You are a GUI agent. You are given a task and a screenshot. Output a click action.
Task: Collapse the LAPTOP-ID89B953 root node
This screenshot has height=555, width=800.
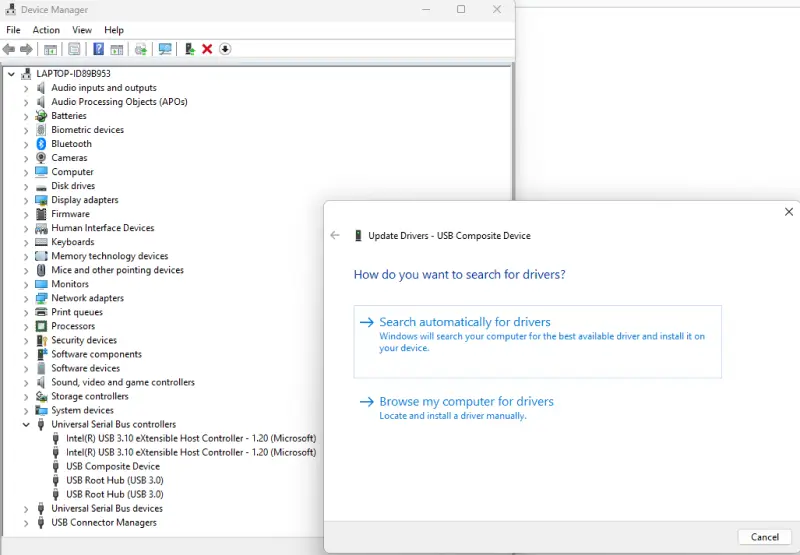pos(11,74)
